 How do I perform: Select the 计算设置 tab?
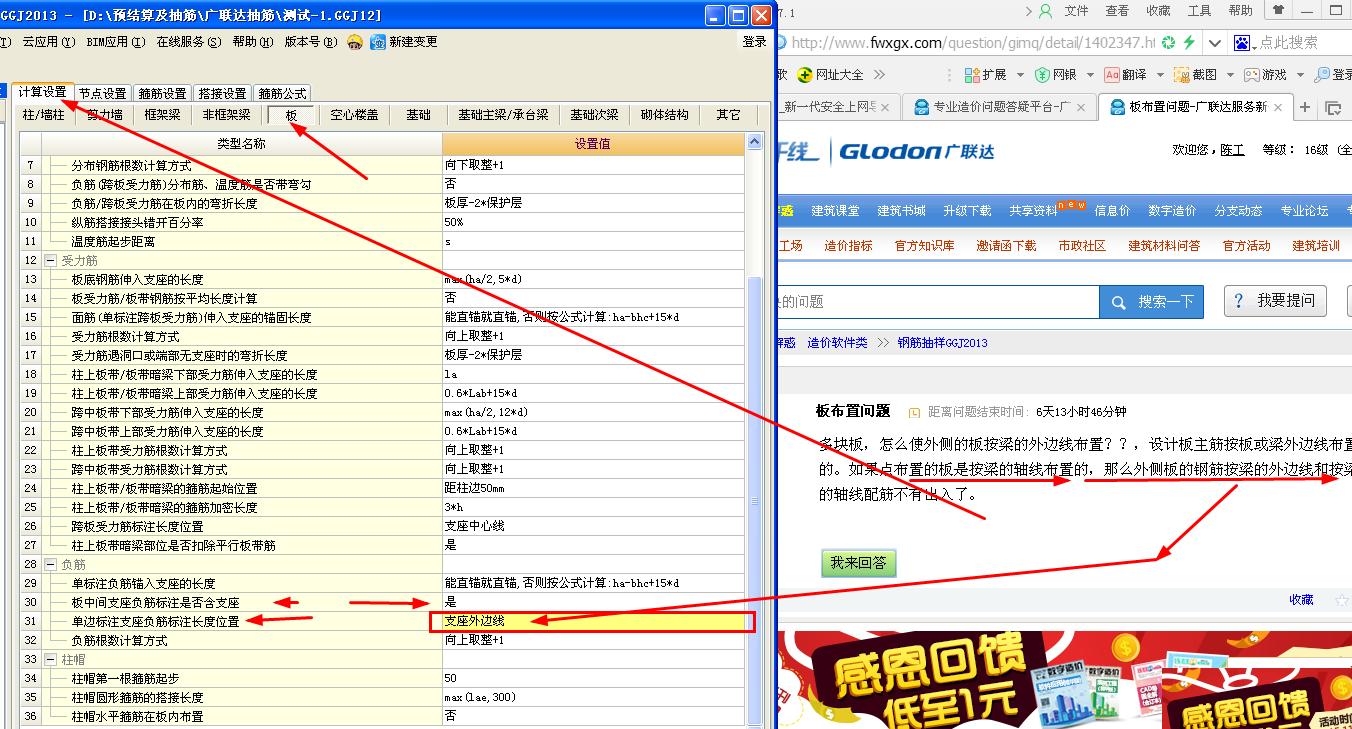(x=43, y=92)
